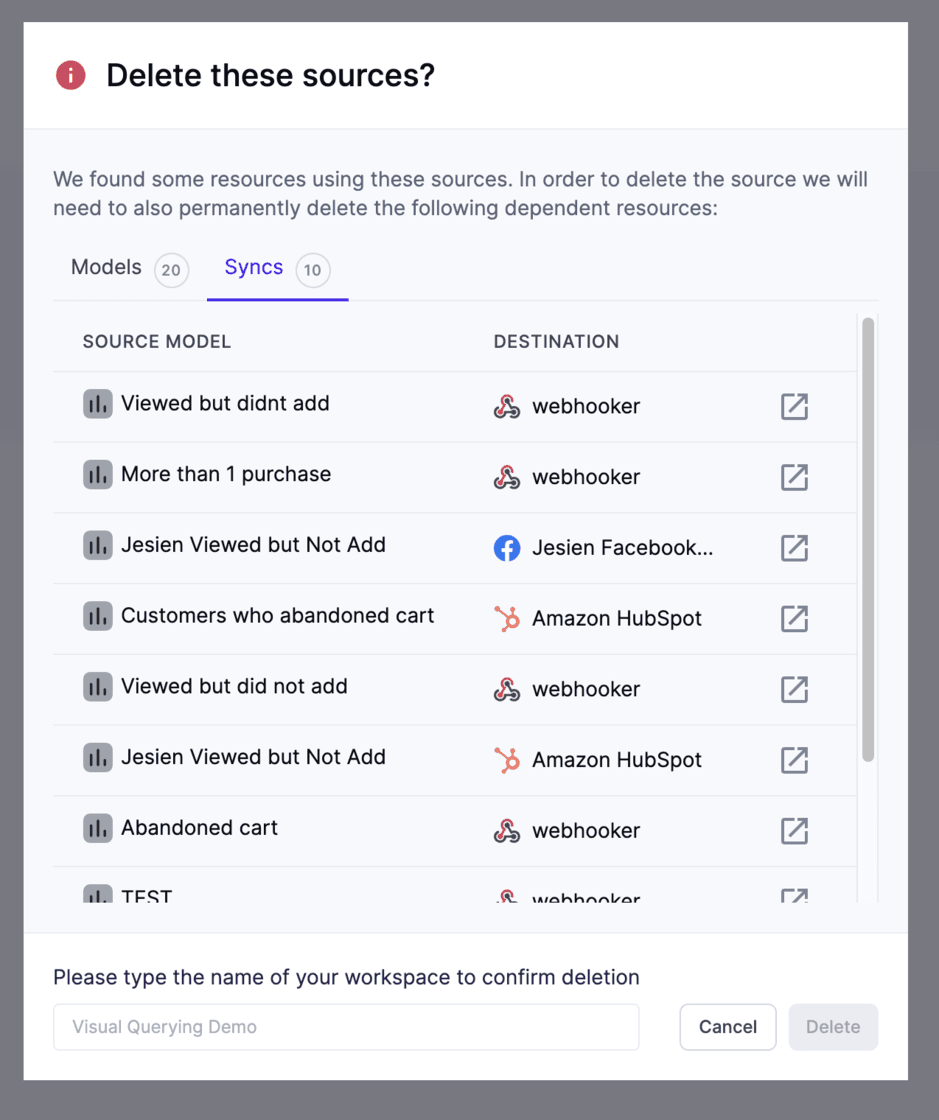Image resolution: width=939 pixels, height=1120 pixels.
Task: Open external link for More than 1 purchase
Action: 794,477
